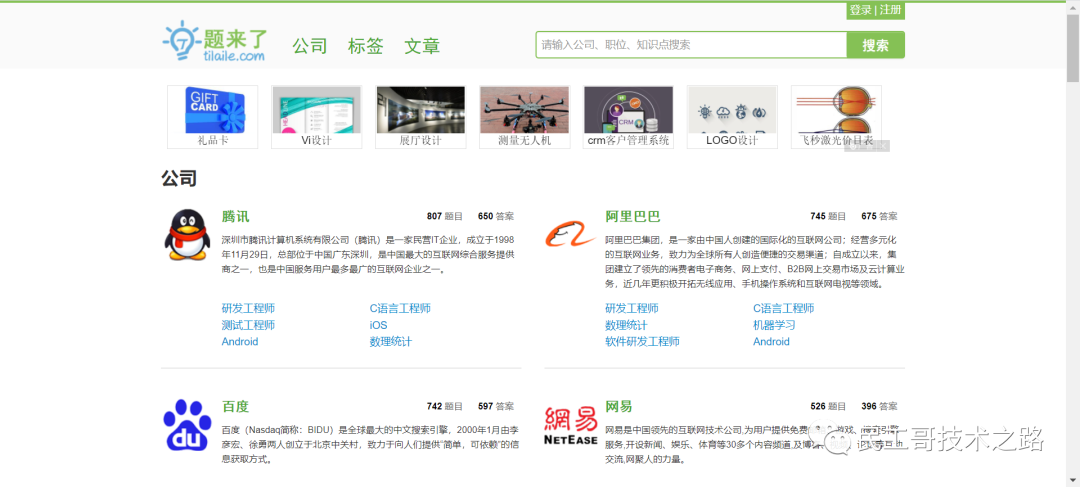Open the LOGO设计 ad thumbnail
Screen dimensions: 1080x487
point(732,117)
